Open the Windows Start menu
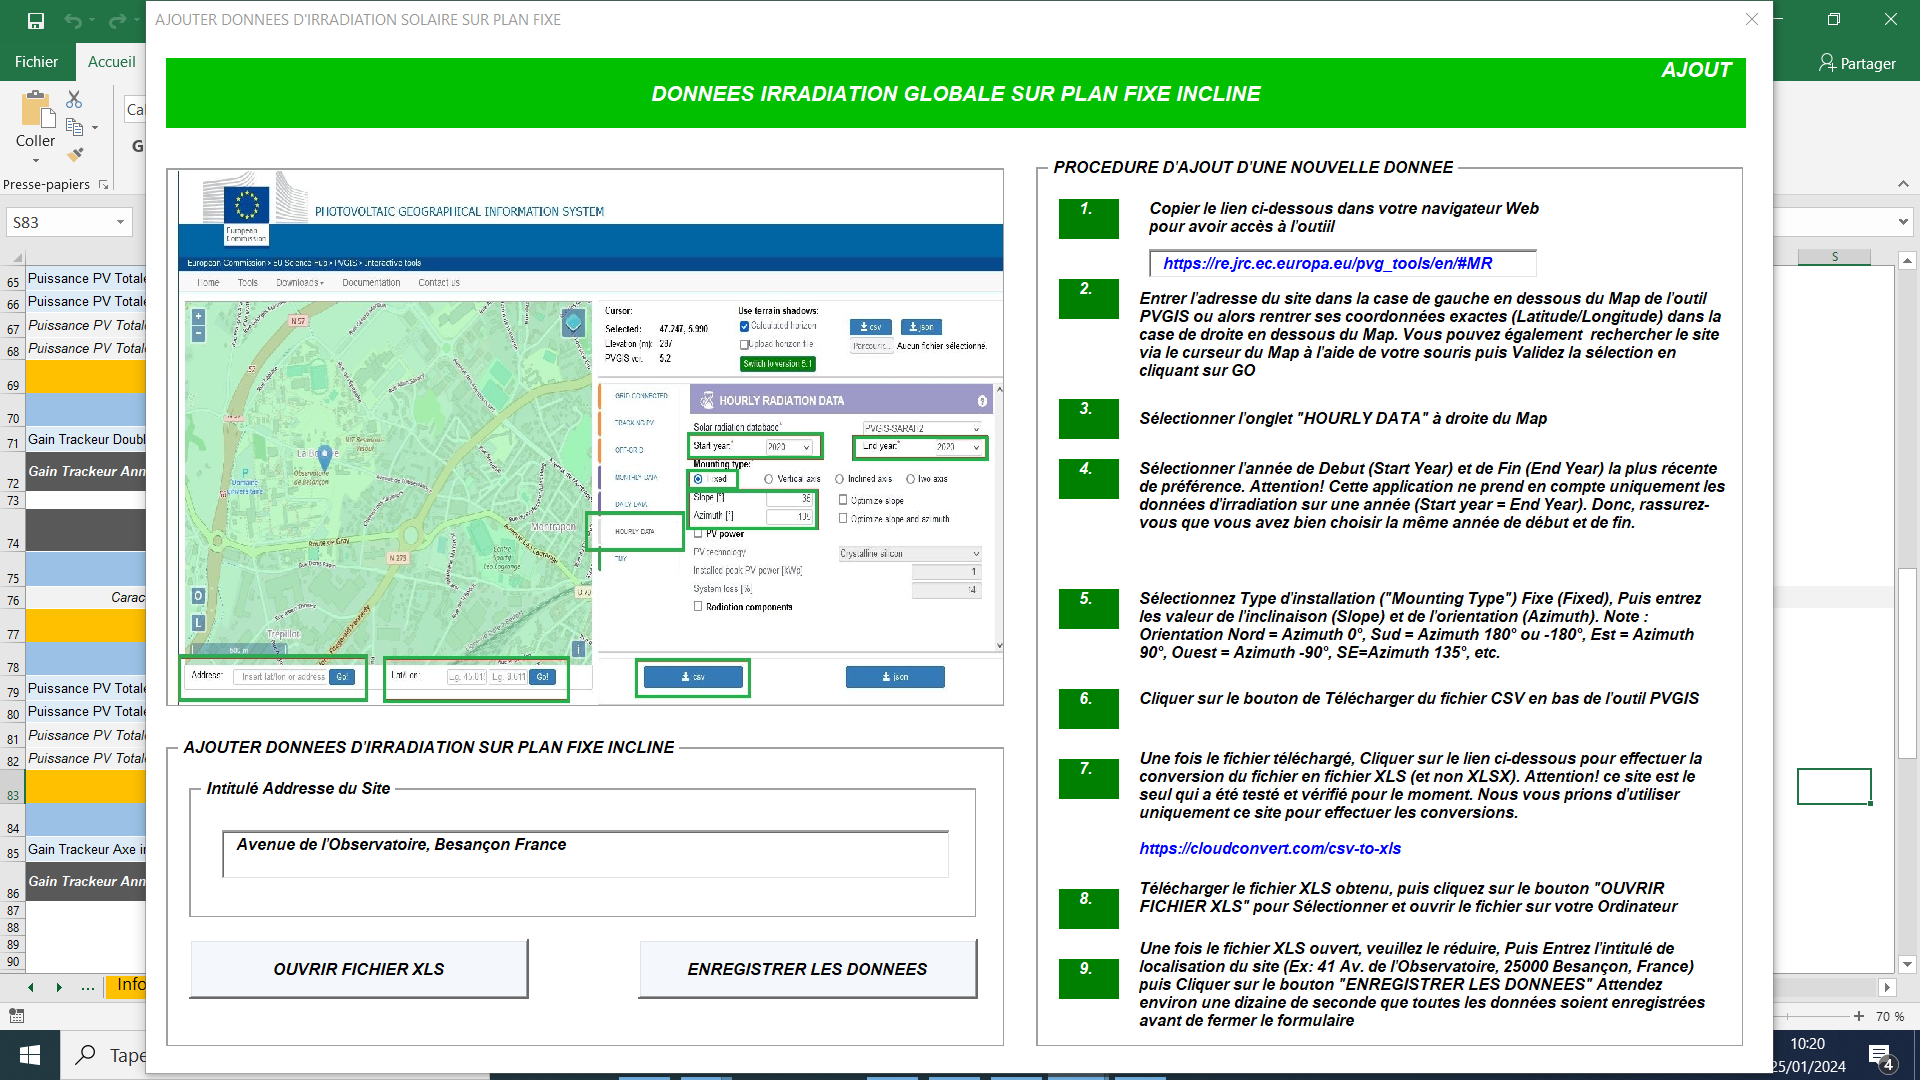This screenshot has height=1080, width=1920. [30, 1055]
